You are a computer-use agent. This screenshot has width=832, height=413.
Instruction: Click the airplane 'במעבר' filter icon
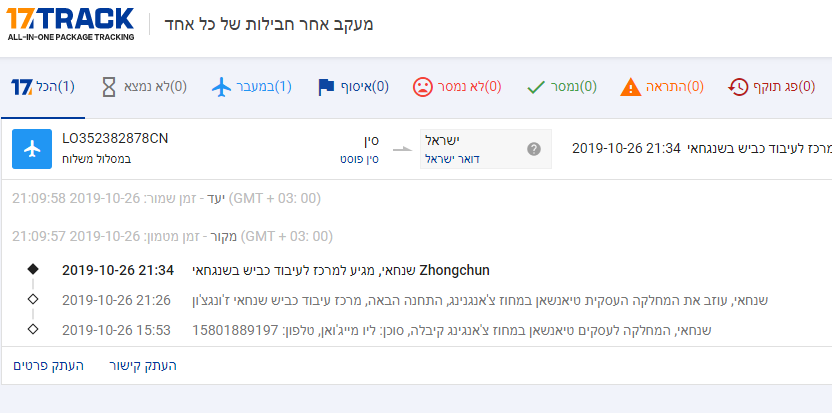click(223, 87)
